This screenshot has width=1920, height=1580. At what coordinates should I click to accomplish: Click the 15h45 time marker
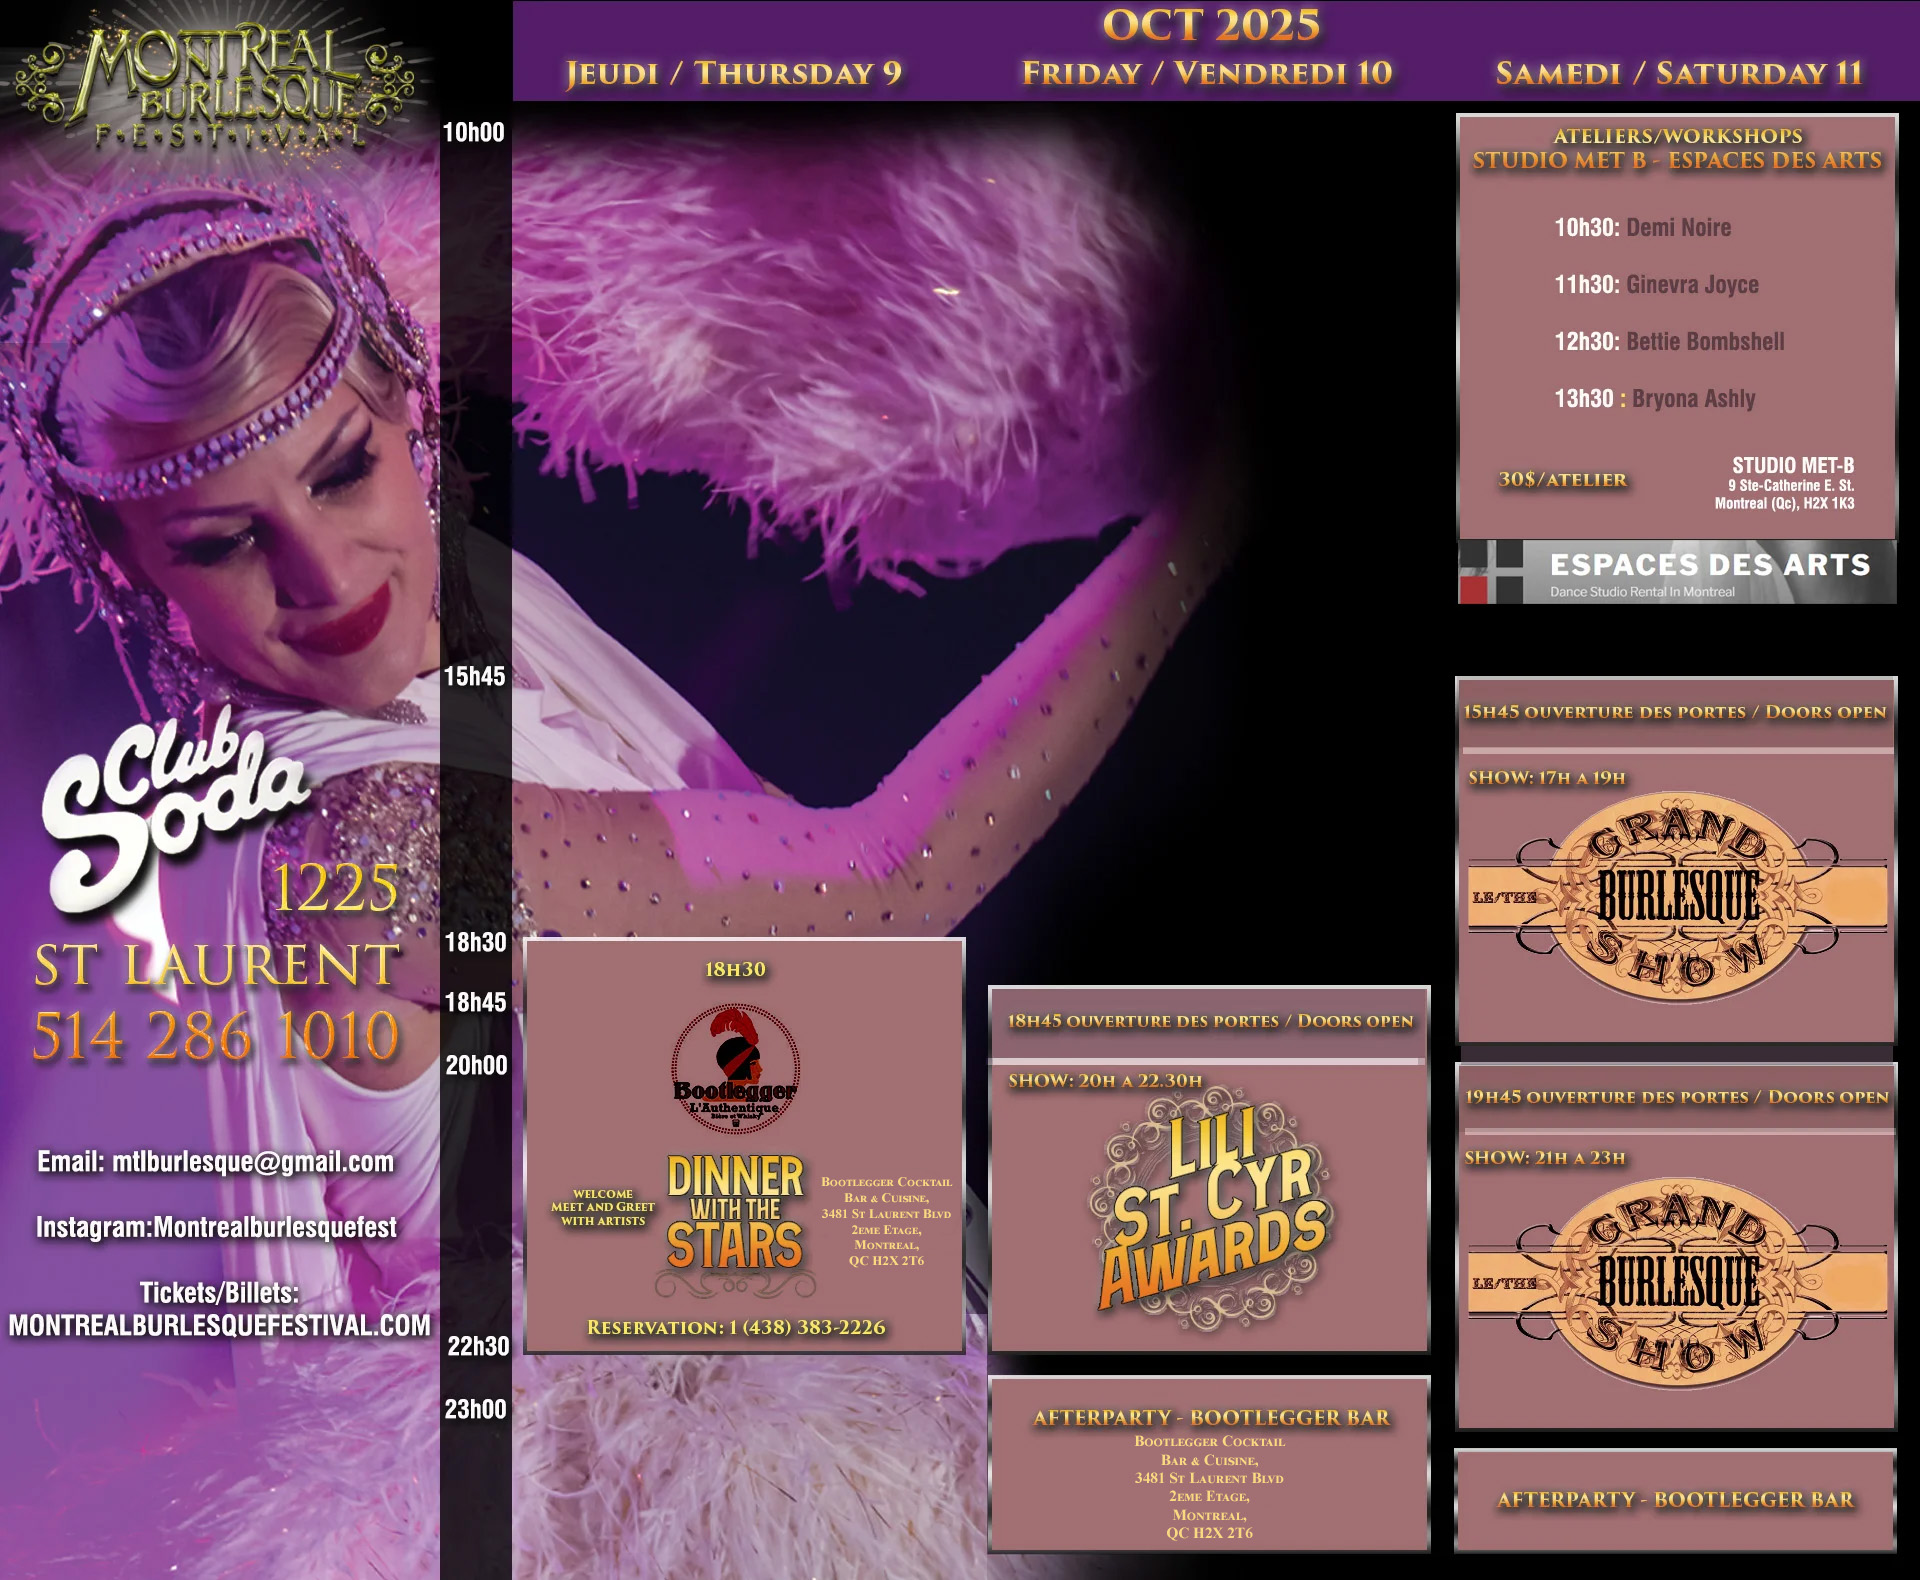(x=475, y=677)
